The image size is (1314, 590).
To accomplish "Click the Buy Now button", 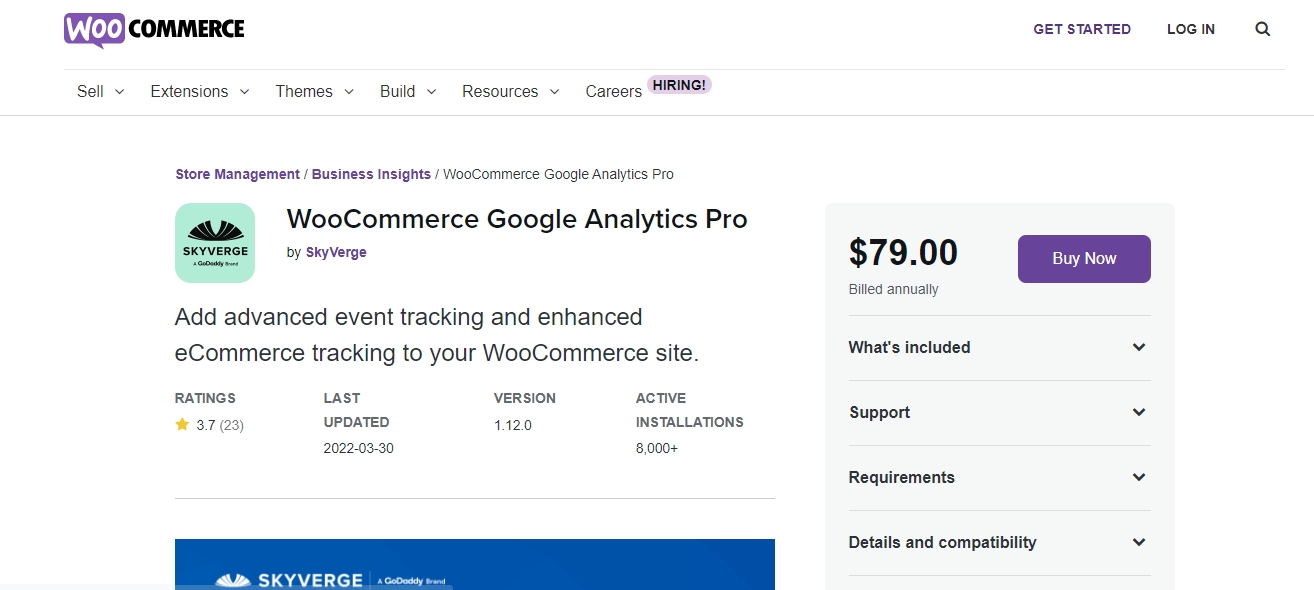I will point(1084,259).
